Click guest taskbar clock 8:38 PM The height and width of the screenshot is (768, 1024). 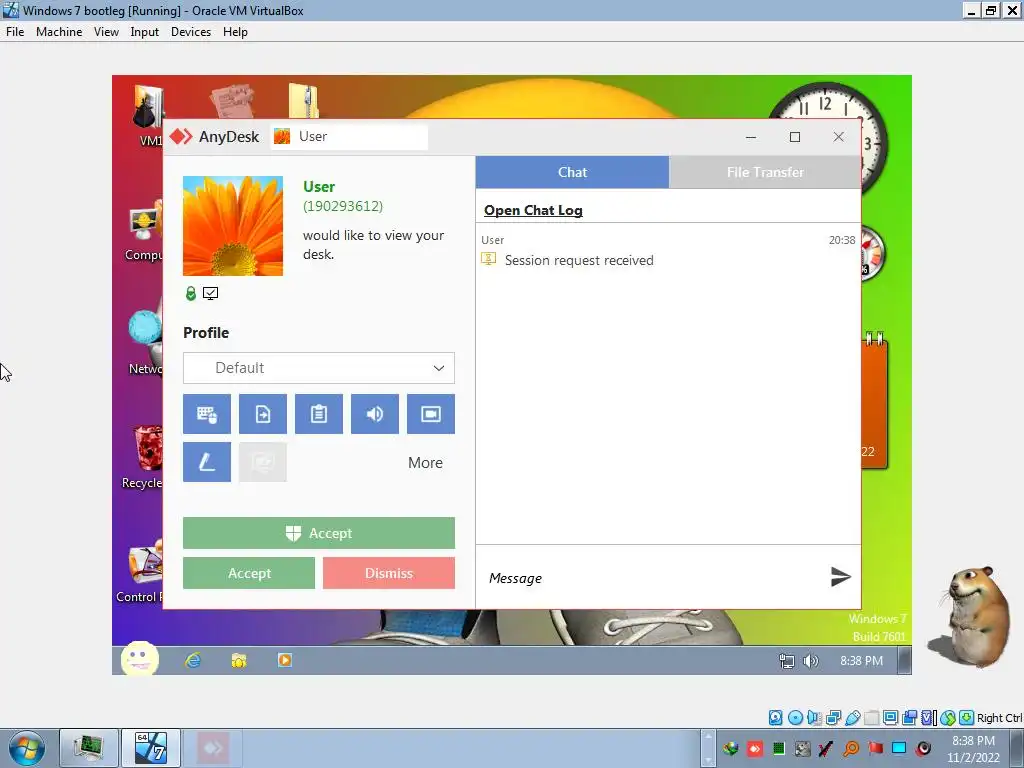(861, 661)
